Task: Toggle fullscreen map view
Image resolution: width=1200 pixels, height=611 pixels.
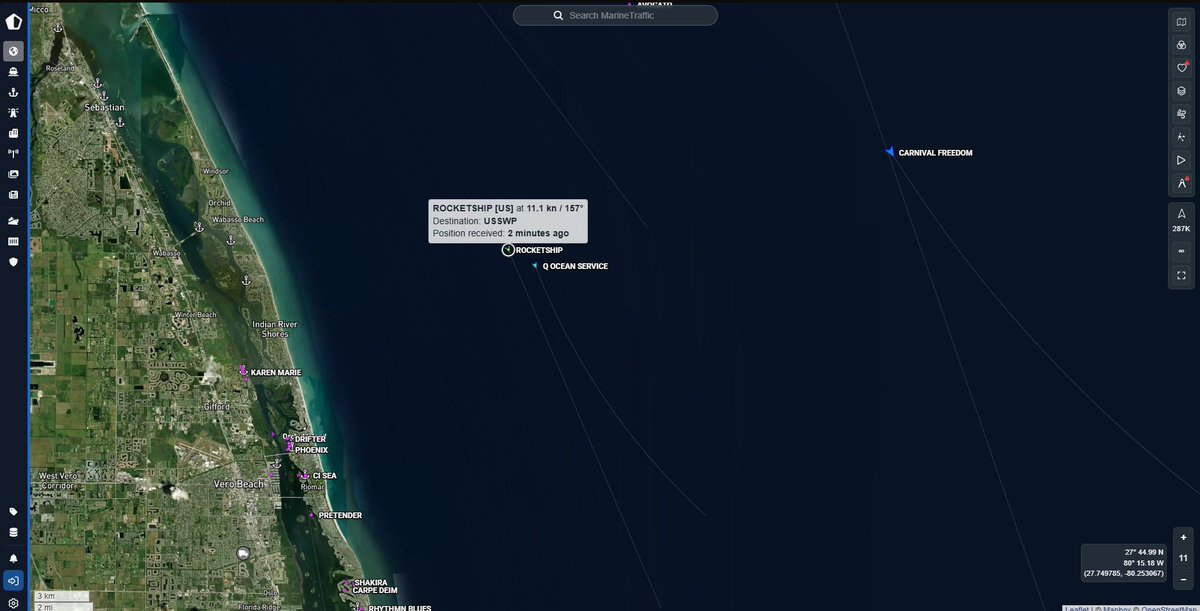Action: (1181, 275)
